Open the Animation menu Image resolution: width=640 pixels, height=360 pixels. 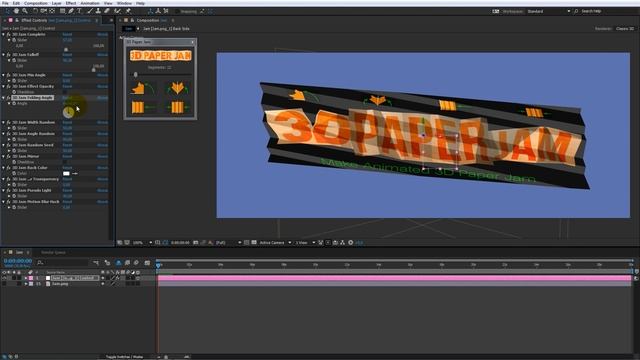pyautogui.click(x=90, y=3)
